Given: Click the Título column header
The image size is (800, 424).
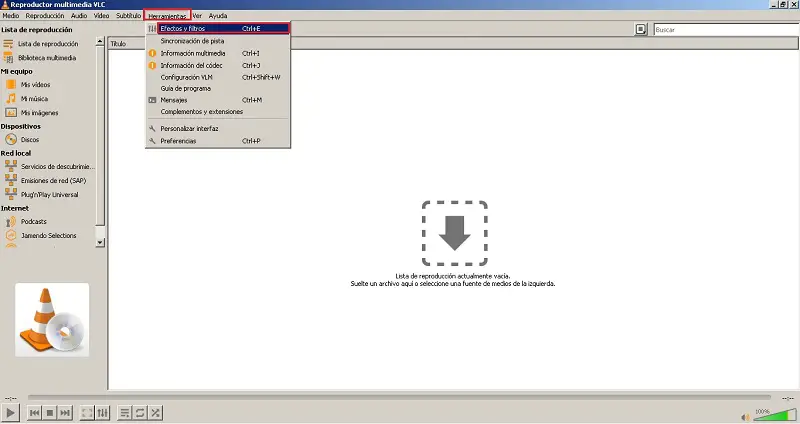Looking at the screenshot, I should [x=118, y=44].
